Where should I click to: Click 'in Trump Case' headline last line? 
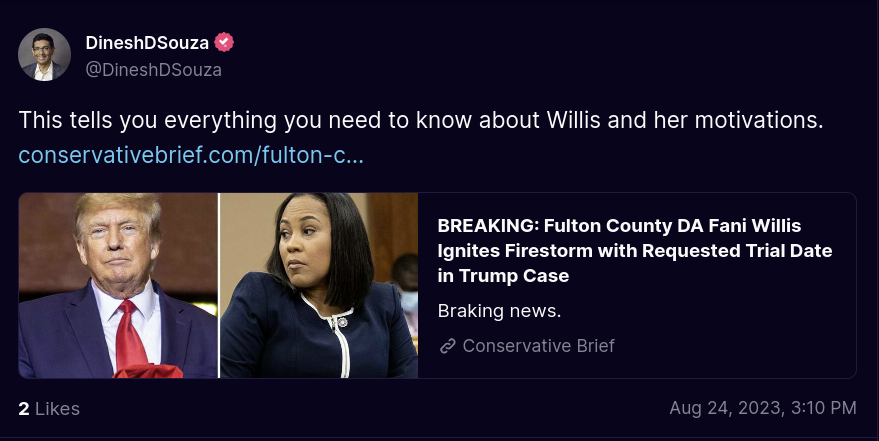(x=503, y=276)
